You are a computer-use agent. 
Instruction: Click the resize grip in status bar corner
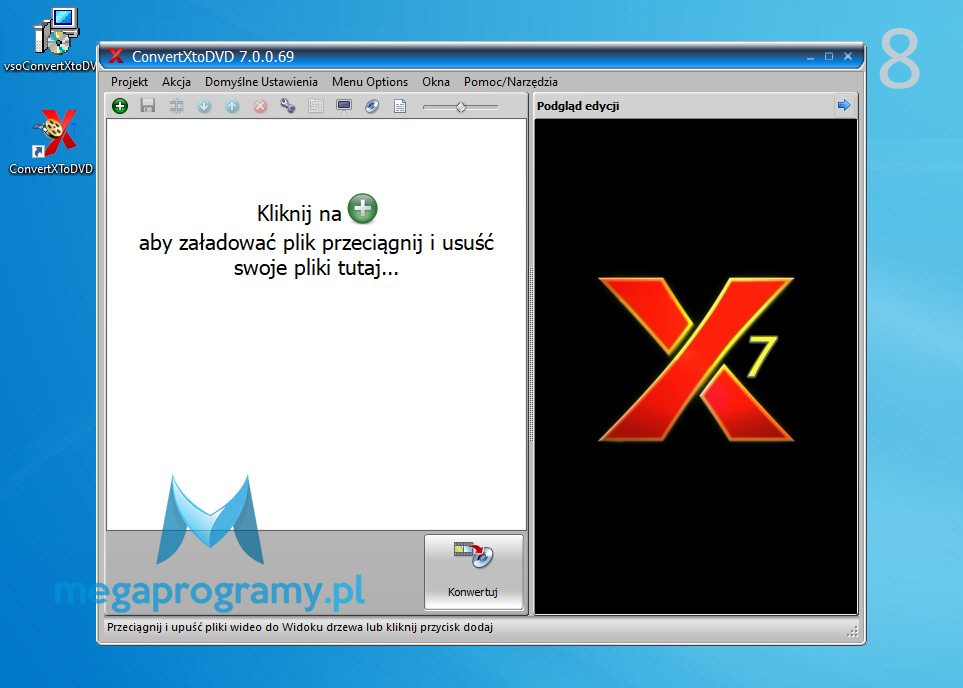[x=852, y=631]
